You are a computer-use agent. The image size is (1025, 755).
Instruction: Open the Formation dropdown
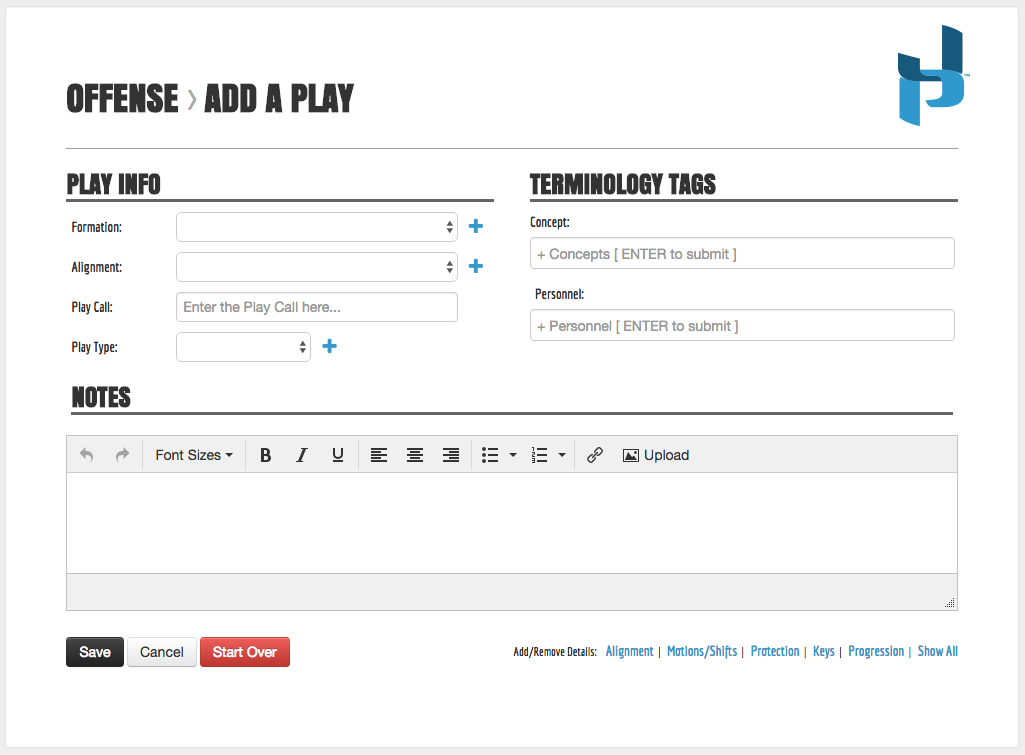[316, 227]
